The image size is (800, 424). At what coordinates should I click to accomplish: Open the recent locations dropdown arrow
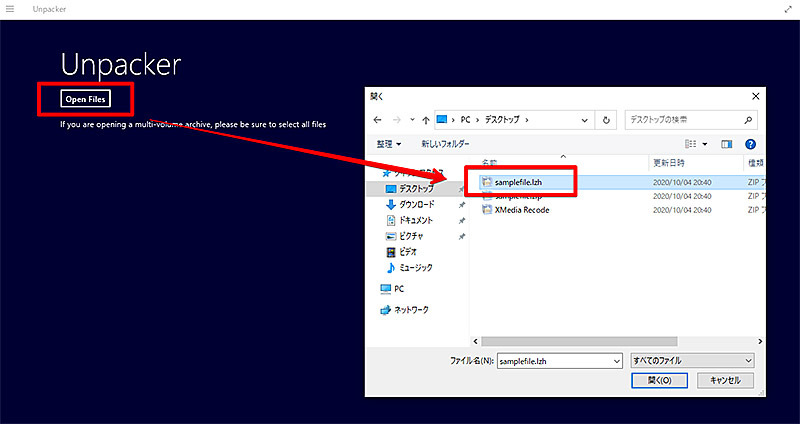412,120
